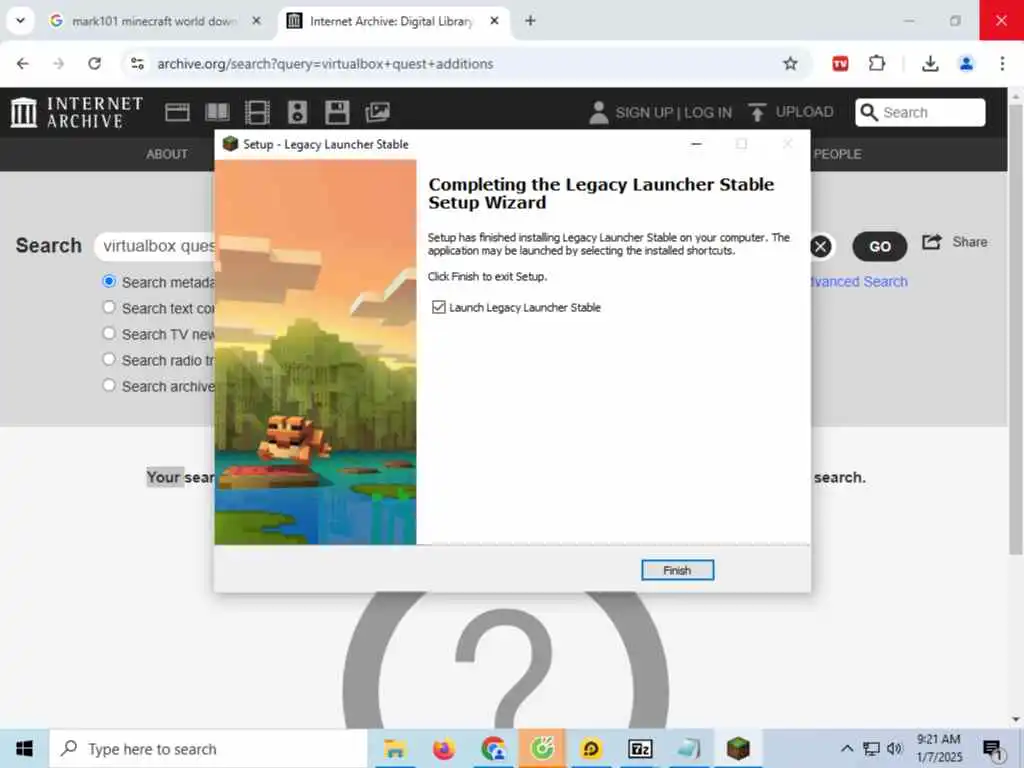1024x768 pixels.
Task: Open the Audio speaker icon in Archive nav
Action: pyautogui.click(x=297, y=112)
